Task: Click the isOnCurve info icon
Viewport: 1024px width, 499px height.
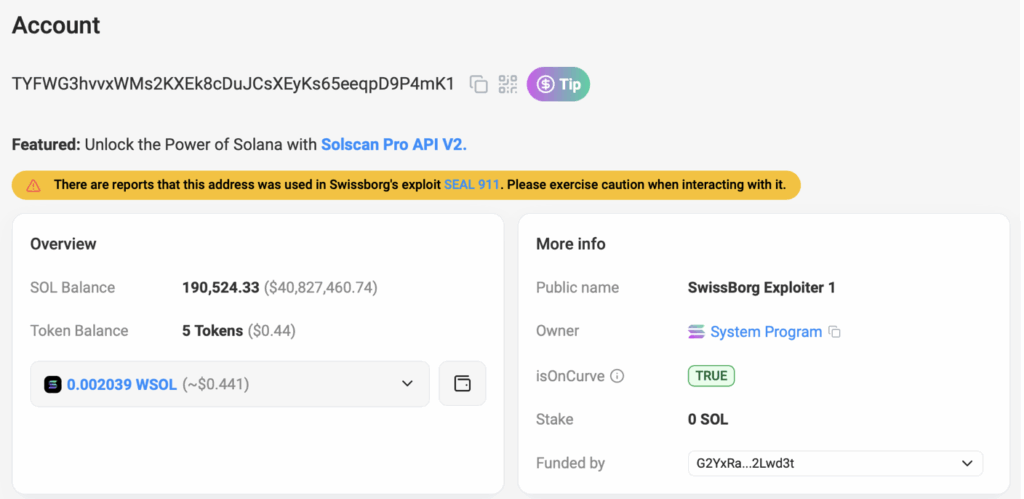Action: pos(617,376)
